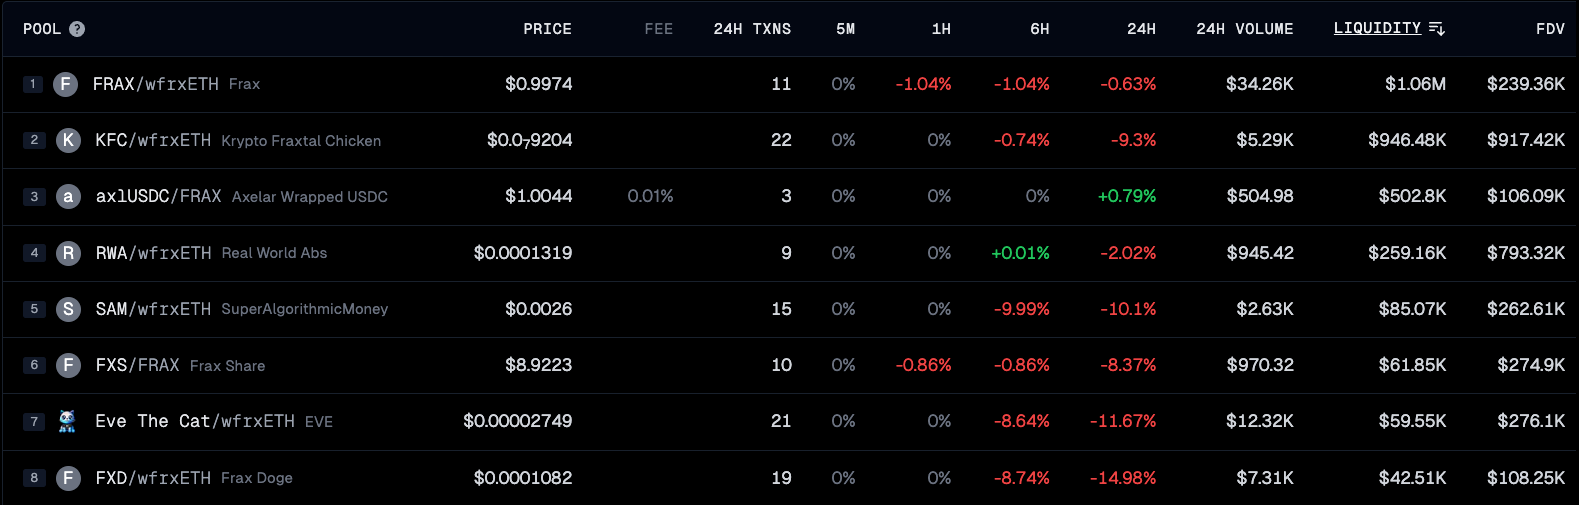Sort by the 24H TXNS column header
The height and width of the screenshot is (505, 1579).
tap(752, 29)
